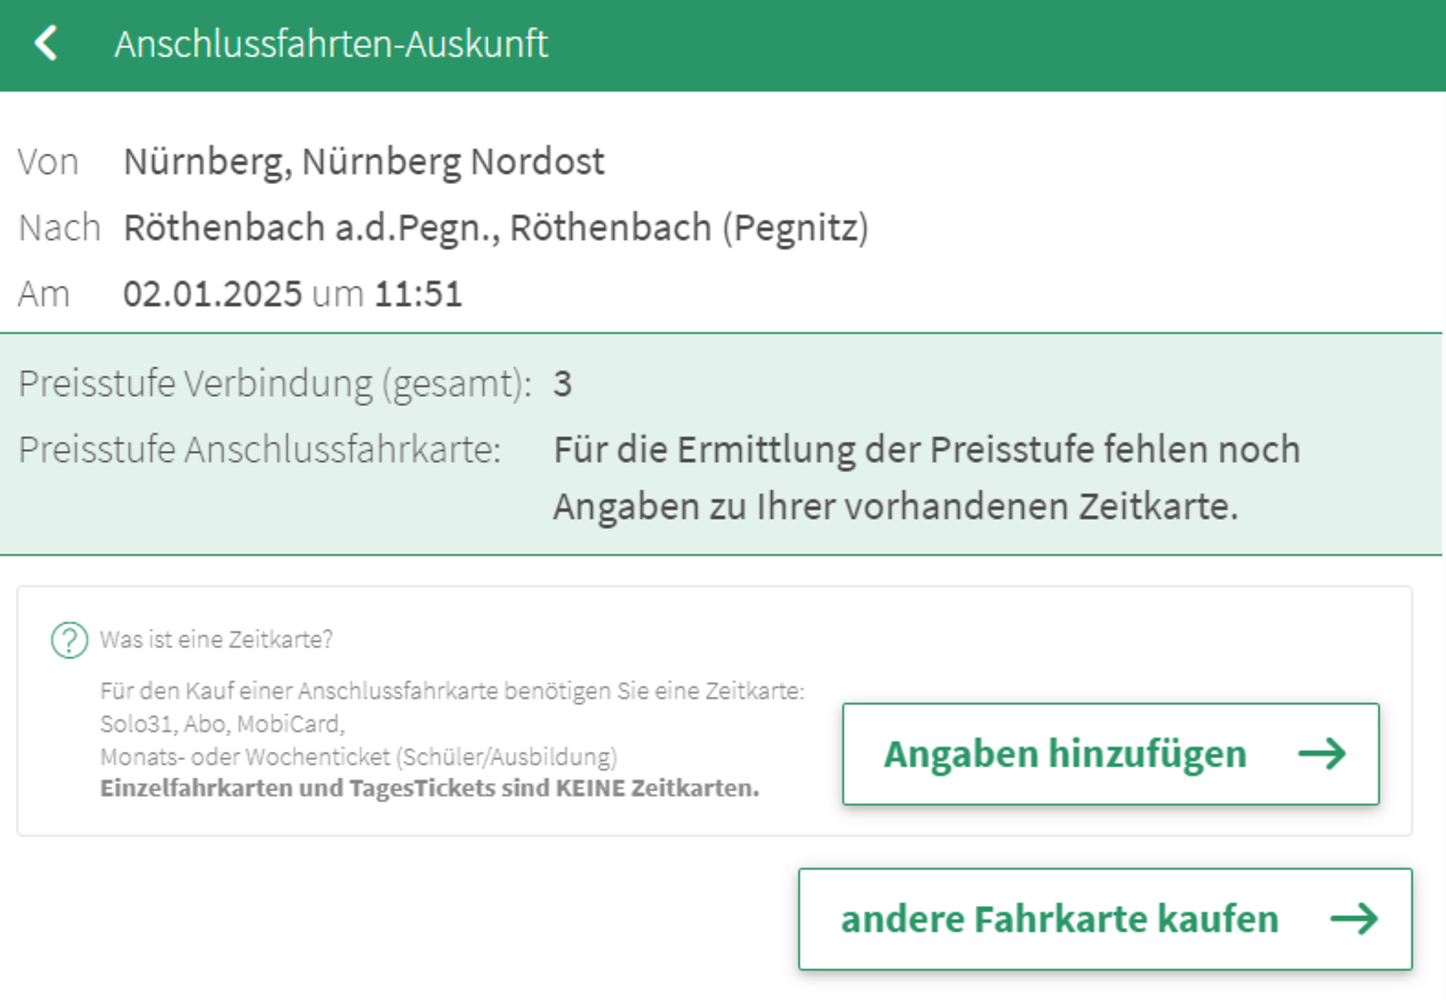1446x1000 pixels.
Task: Click the Anschlussfahrten-Auskunft header tab
Action: (332, 44)
